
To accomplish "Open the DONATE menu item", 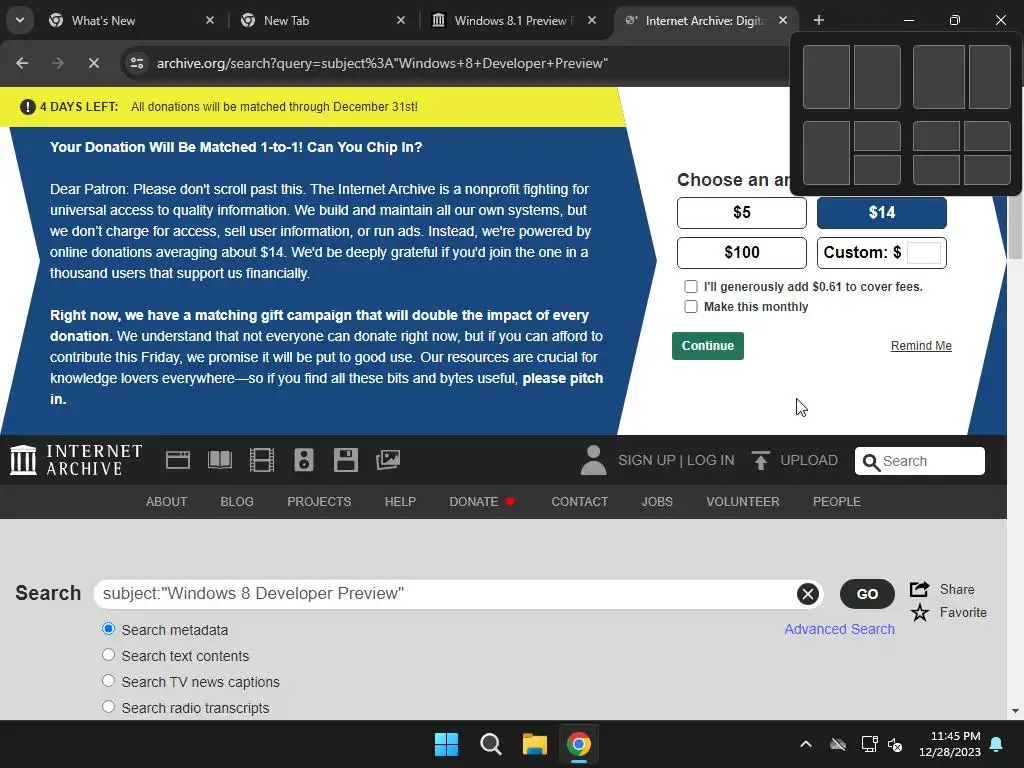I will pos(482,502).
